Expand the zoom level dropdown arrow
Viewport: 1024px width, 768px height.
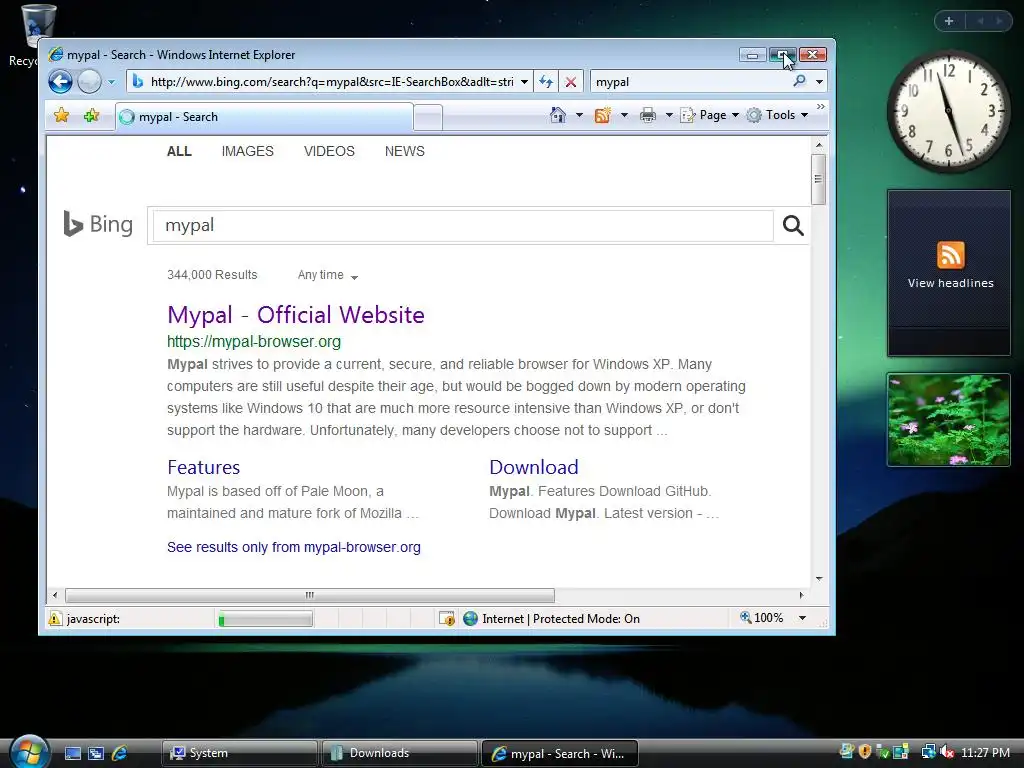point(803,618)
